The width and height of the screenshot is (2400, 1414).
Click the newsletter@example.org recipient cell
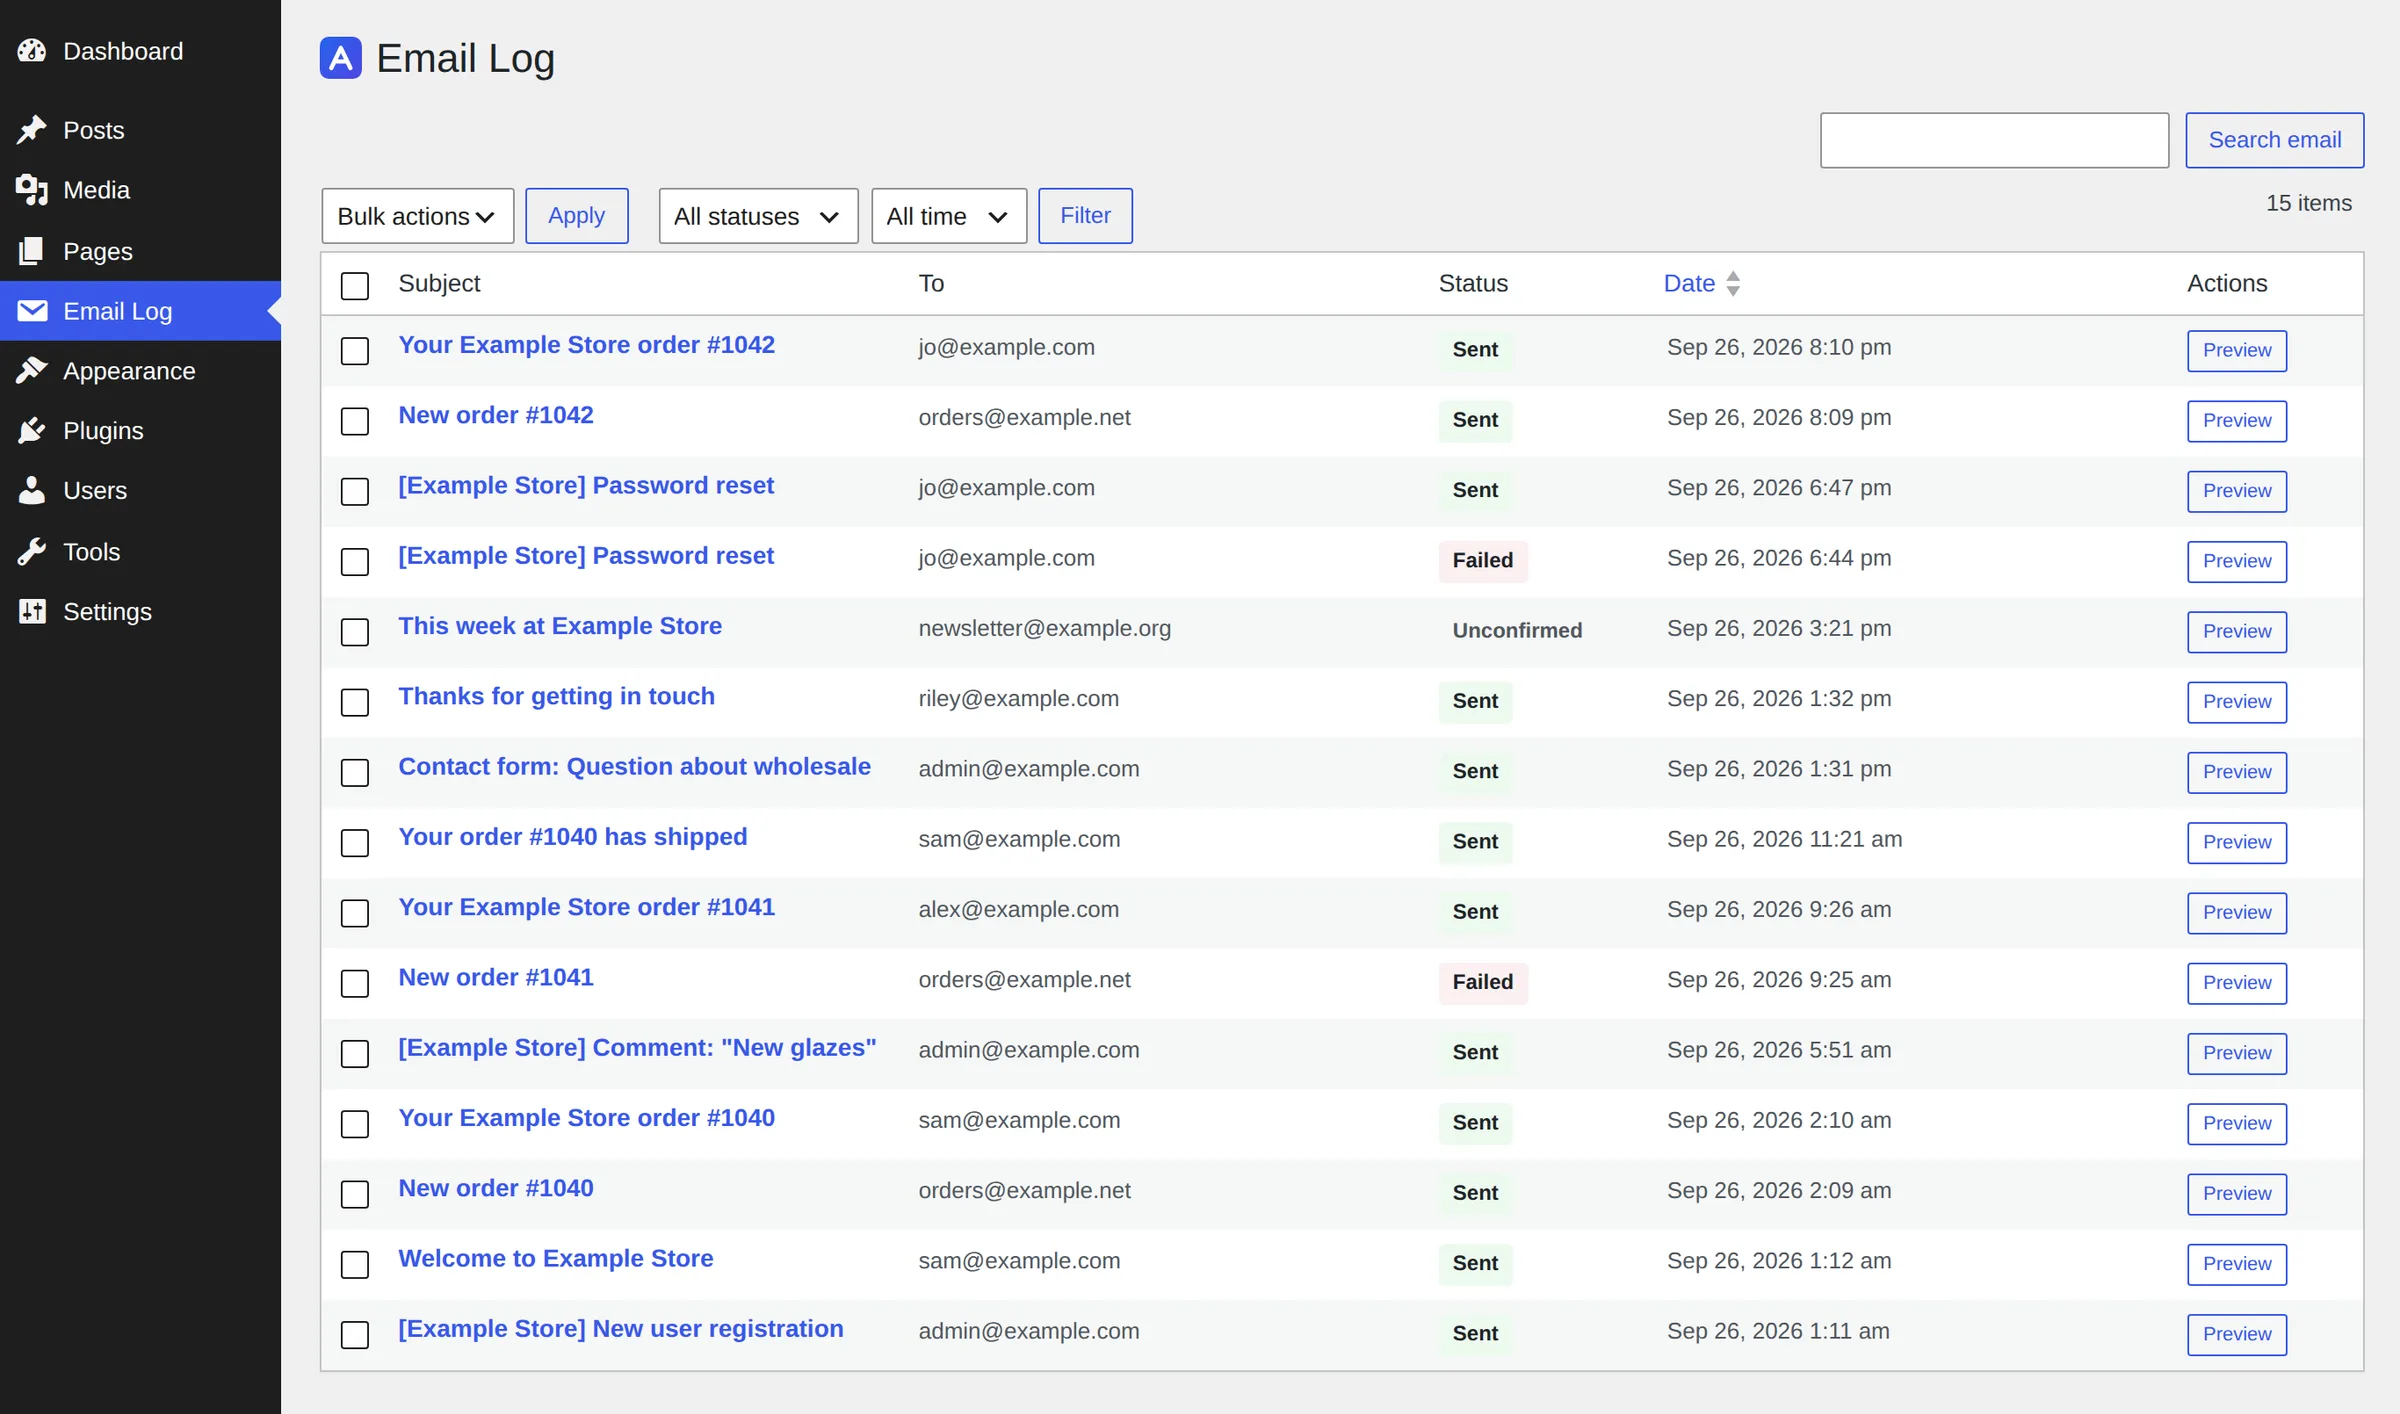1044,629
